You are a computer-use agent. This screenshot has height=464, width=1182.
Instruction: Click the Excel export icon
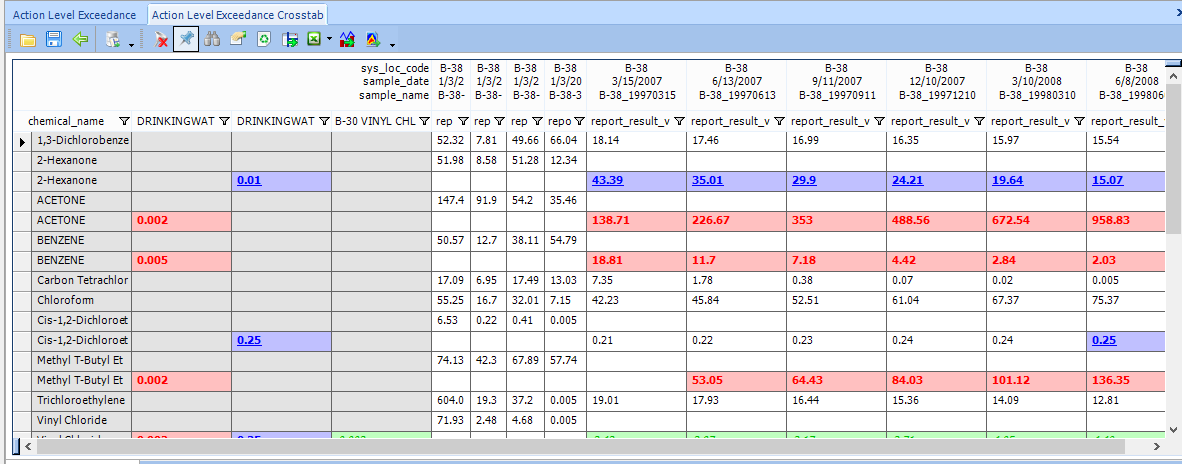(315, 40)
